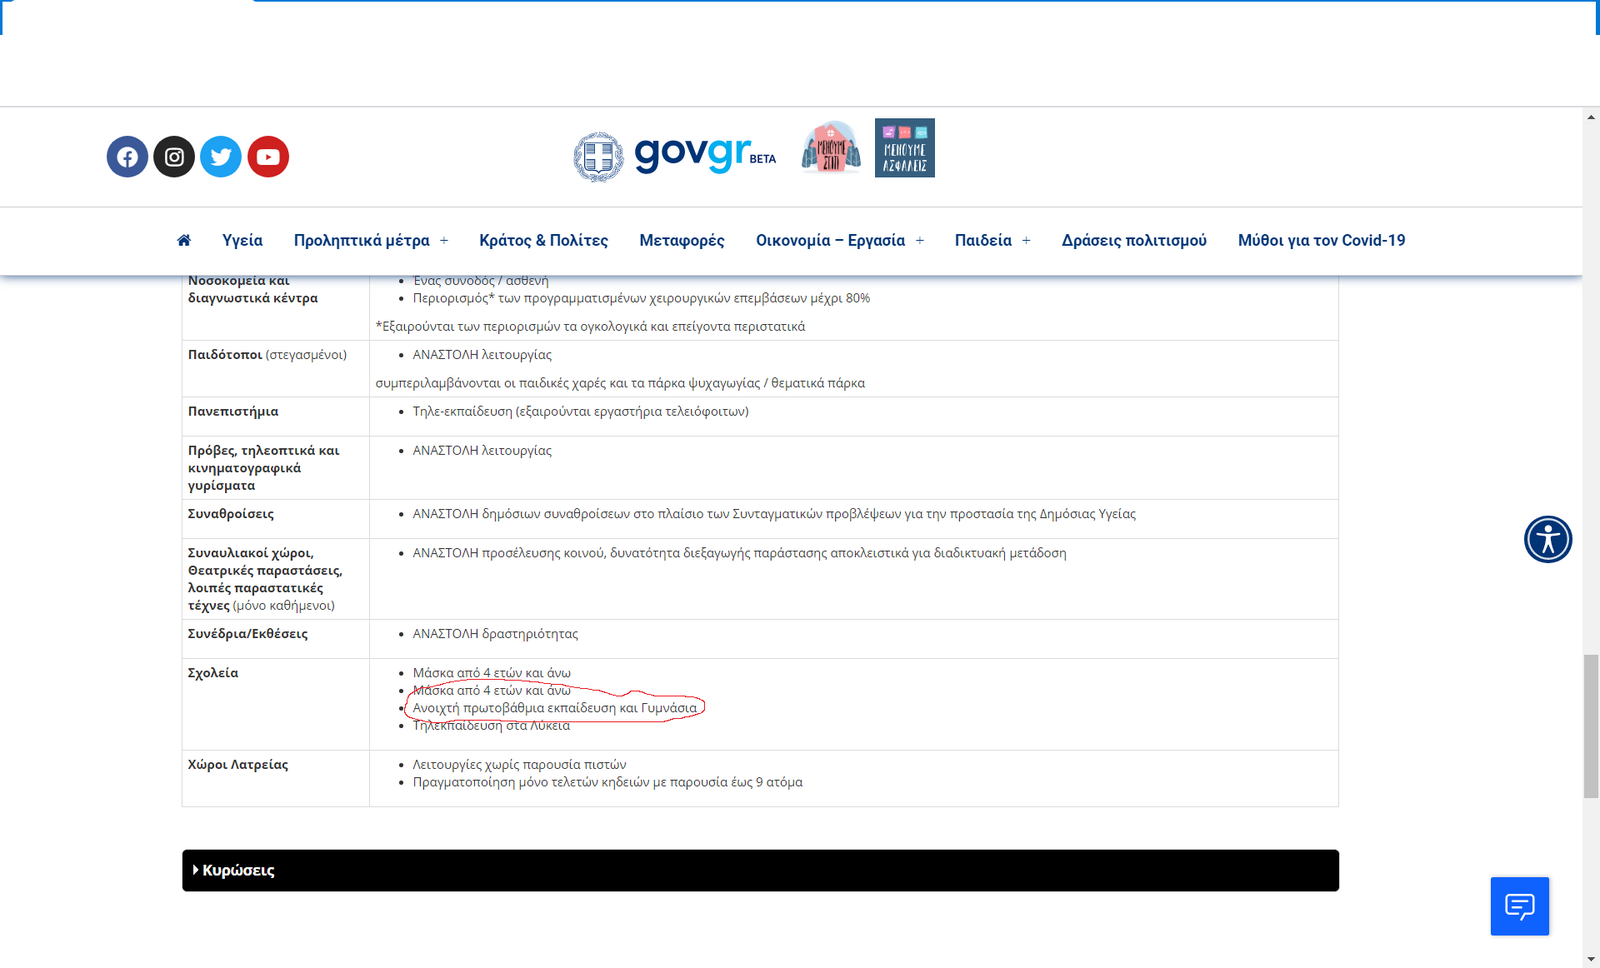Open Κράτος & Πολίτες menu item

tap(543, 240)
